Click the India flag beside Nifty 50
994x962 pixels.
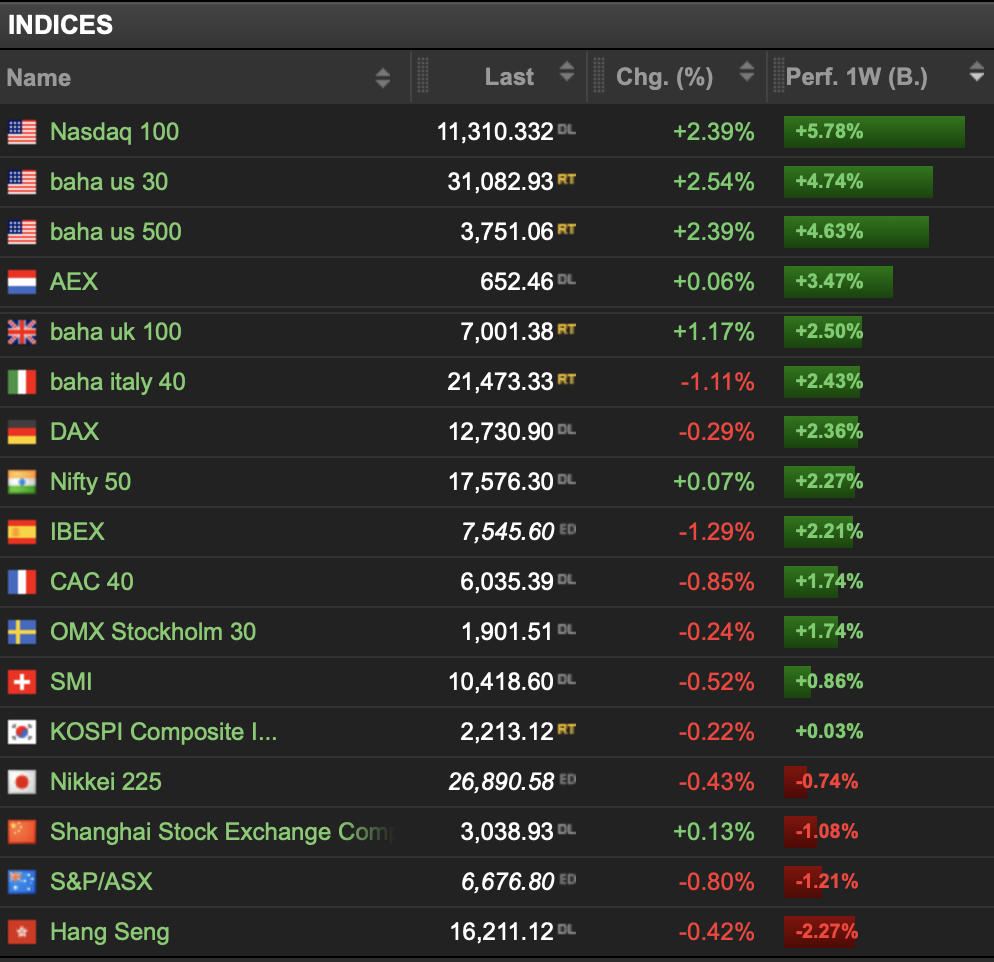22,482
